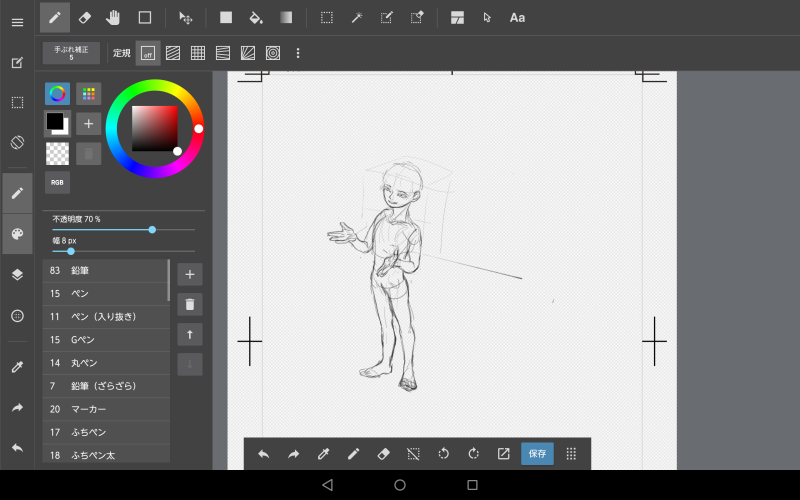Screen dimensions: 800x500
Task: Open the hamburger main menu
Action: pos(17,22)
